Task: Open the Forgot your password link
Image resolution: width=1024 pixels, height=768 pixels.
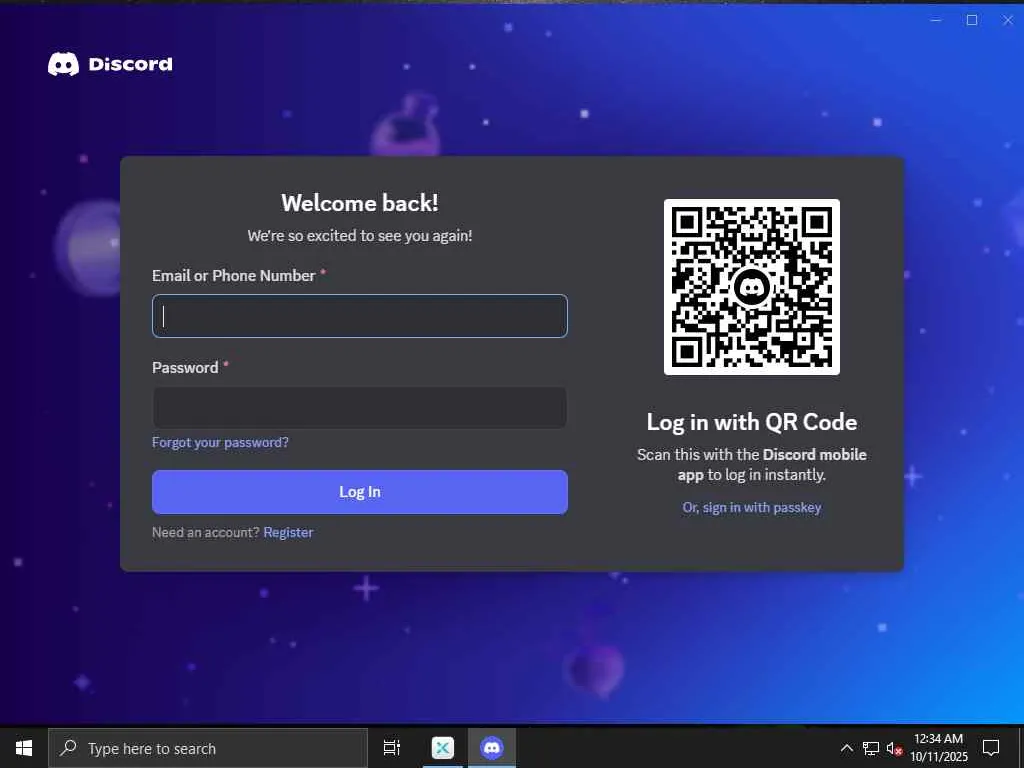Action: [220, 442]
